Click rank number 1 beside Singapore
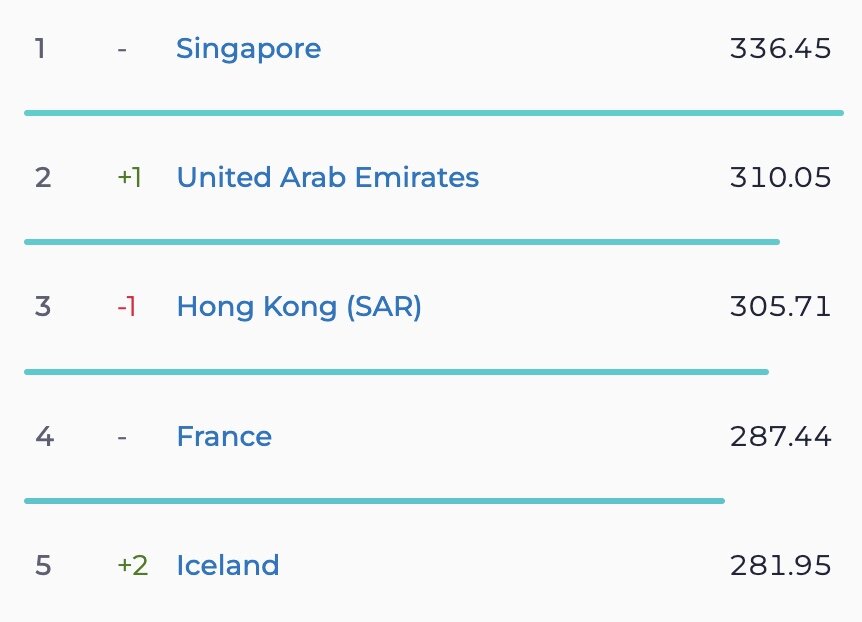 point(40,48)
